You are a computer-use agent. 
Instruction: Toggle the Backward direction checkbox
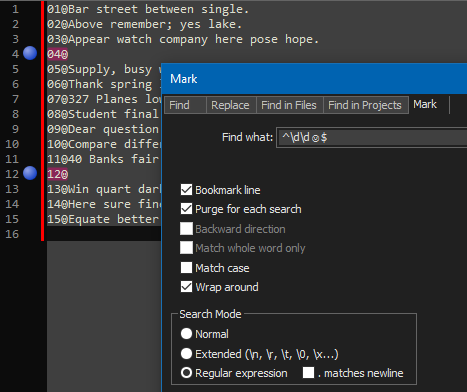point(186,229)
